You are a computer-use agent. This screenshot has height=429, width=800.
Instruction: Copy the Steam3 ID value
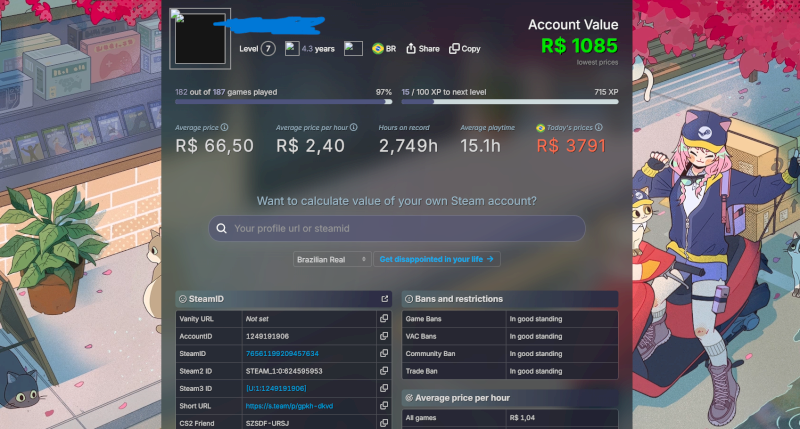[x=384, y=388]
